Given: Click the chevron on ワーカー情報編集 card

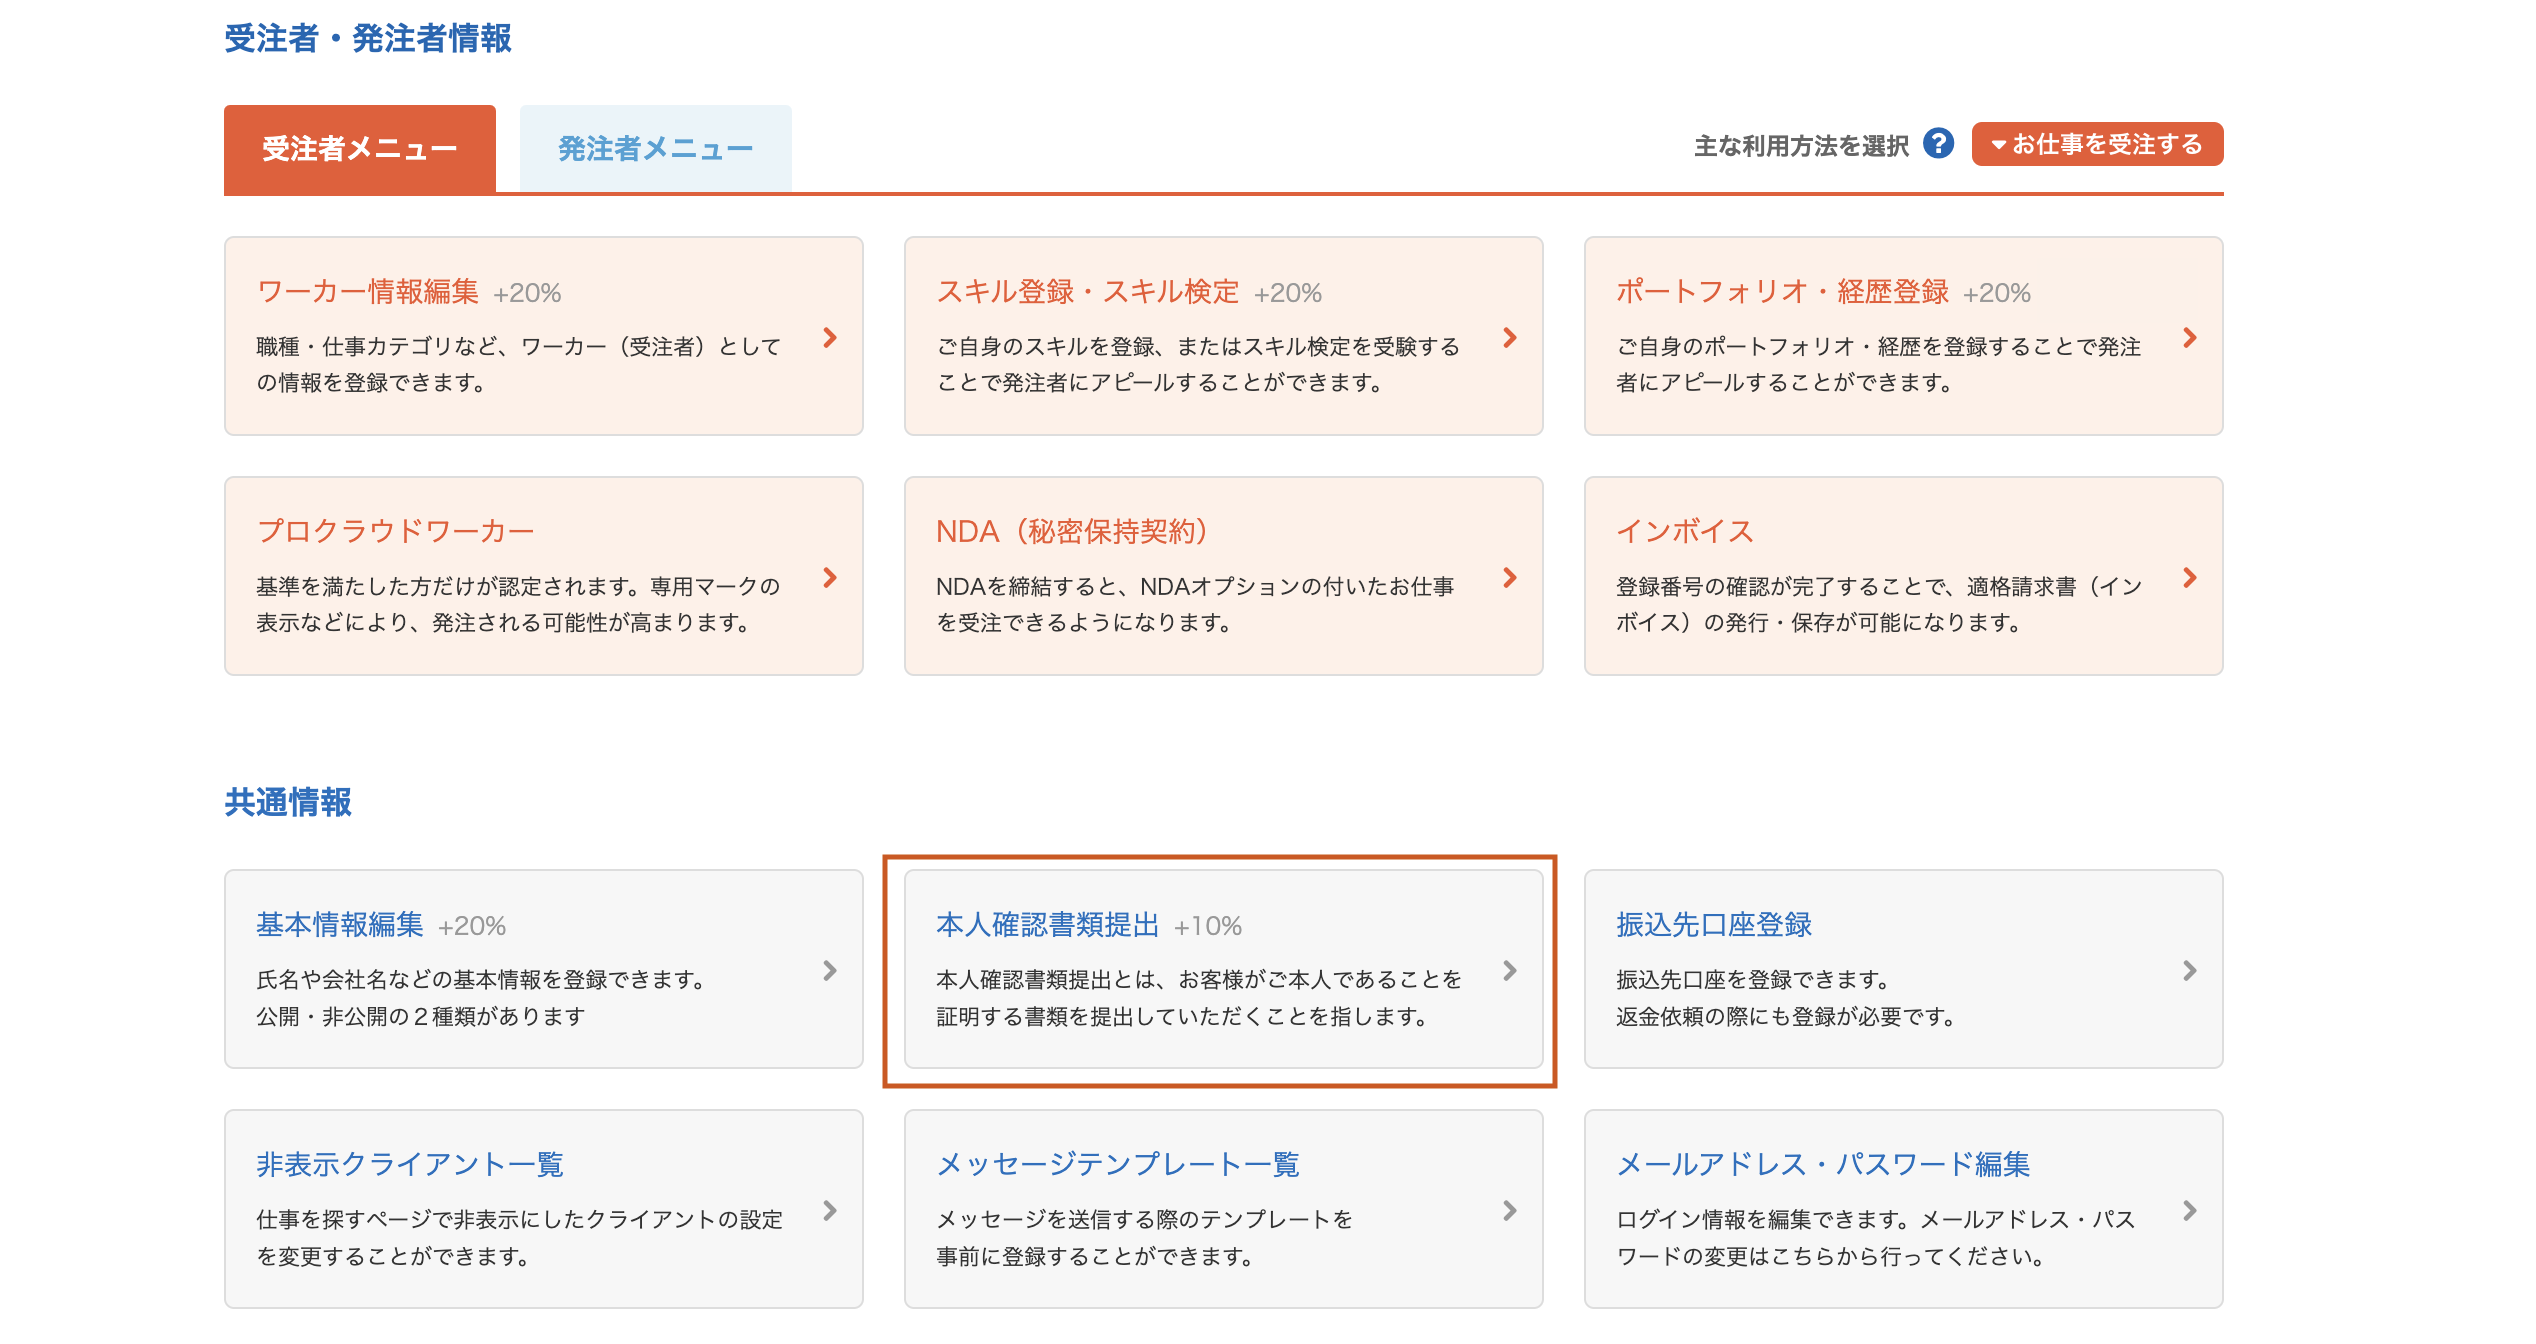Looking at the screenshot, I should tap(830, 337).
